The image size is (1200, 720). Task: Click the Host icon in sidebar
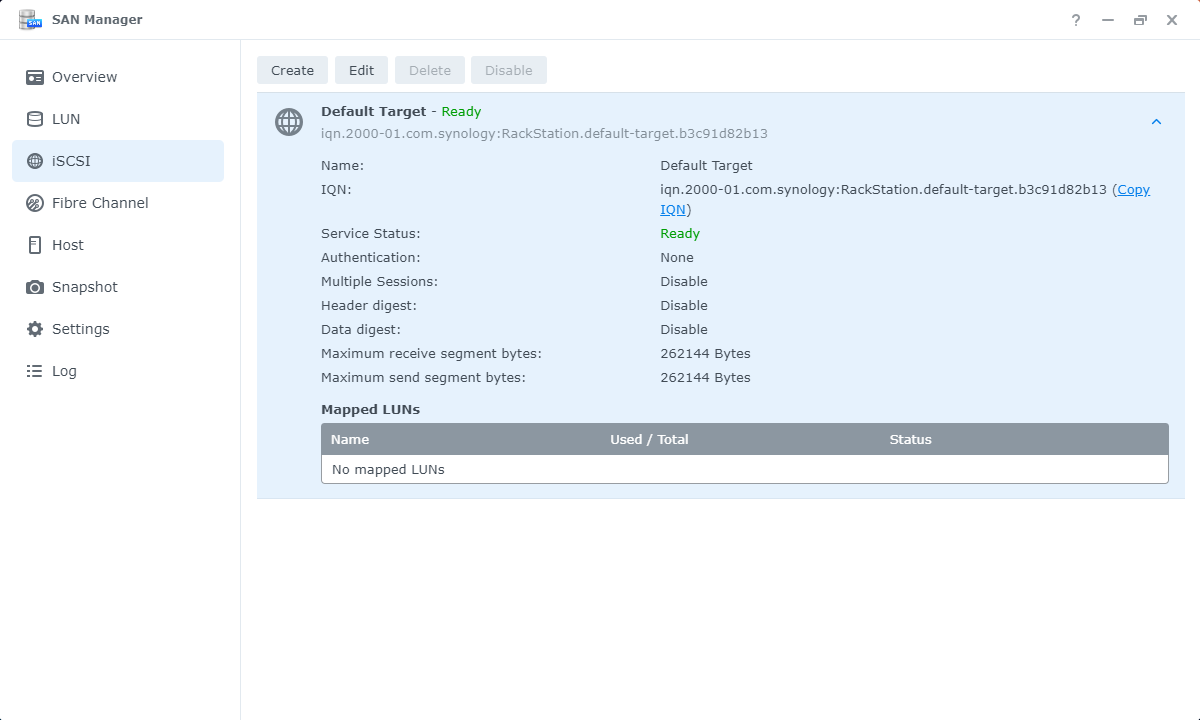[x=35, y=245]
